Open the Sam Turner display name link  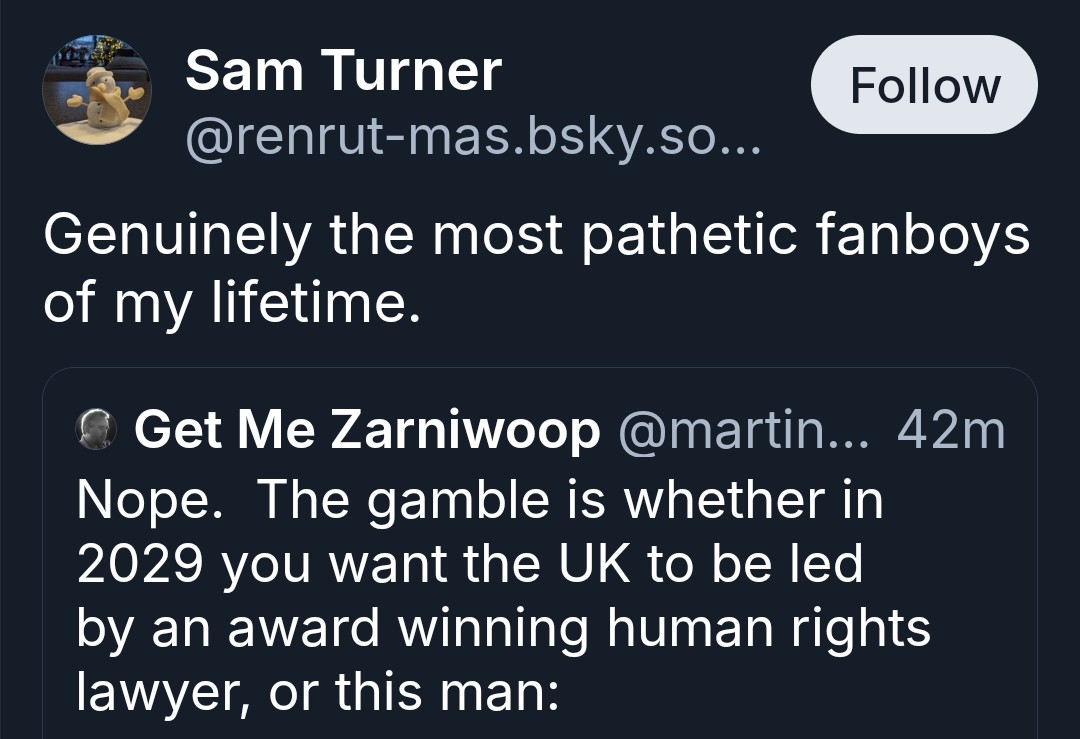tap(343, 72)
